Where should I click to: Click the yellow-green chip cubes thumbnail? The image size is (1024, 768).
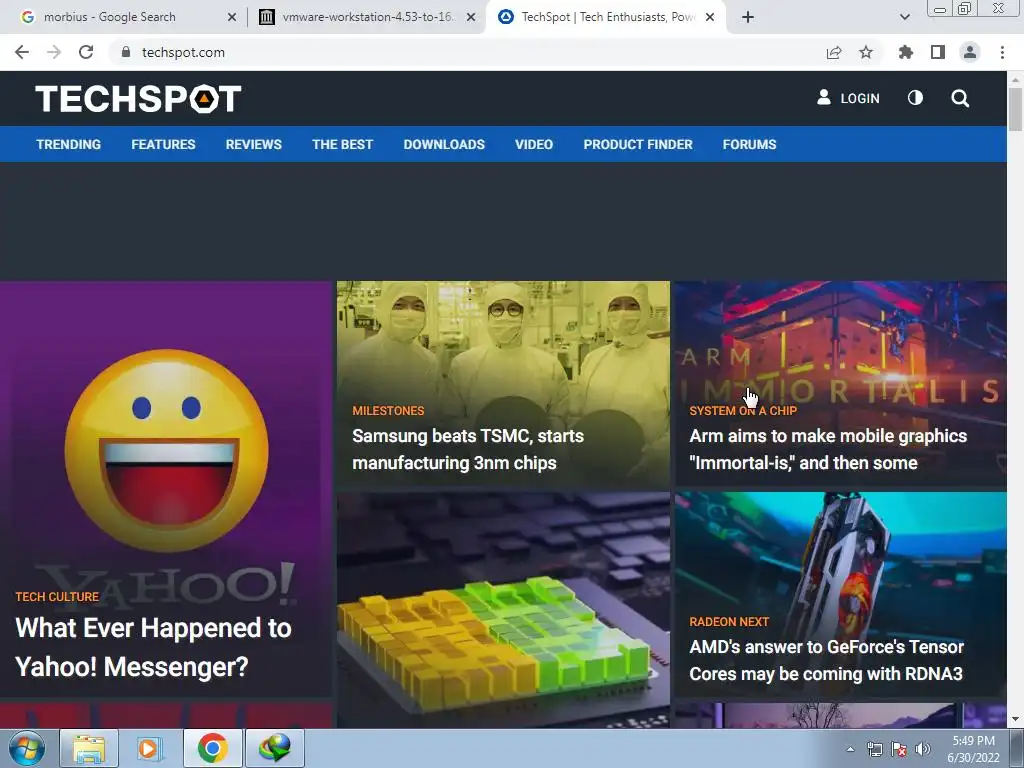click(503, 609)
